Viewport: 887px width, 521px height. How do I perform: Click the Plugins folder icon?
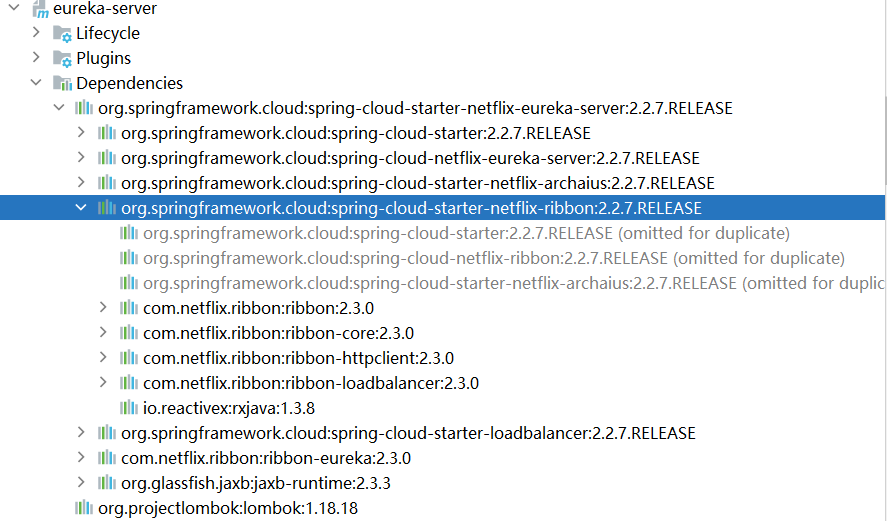(x=63, y=59)
